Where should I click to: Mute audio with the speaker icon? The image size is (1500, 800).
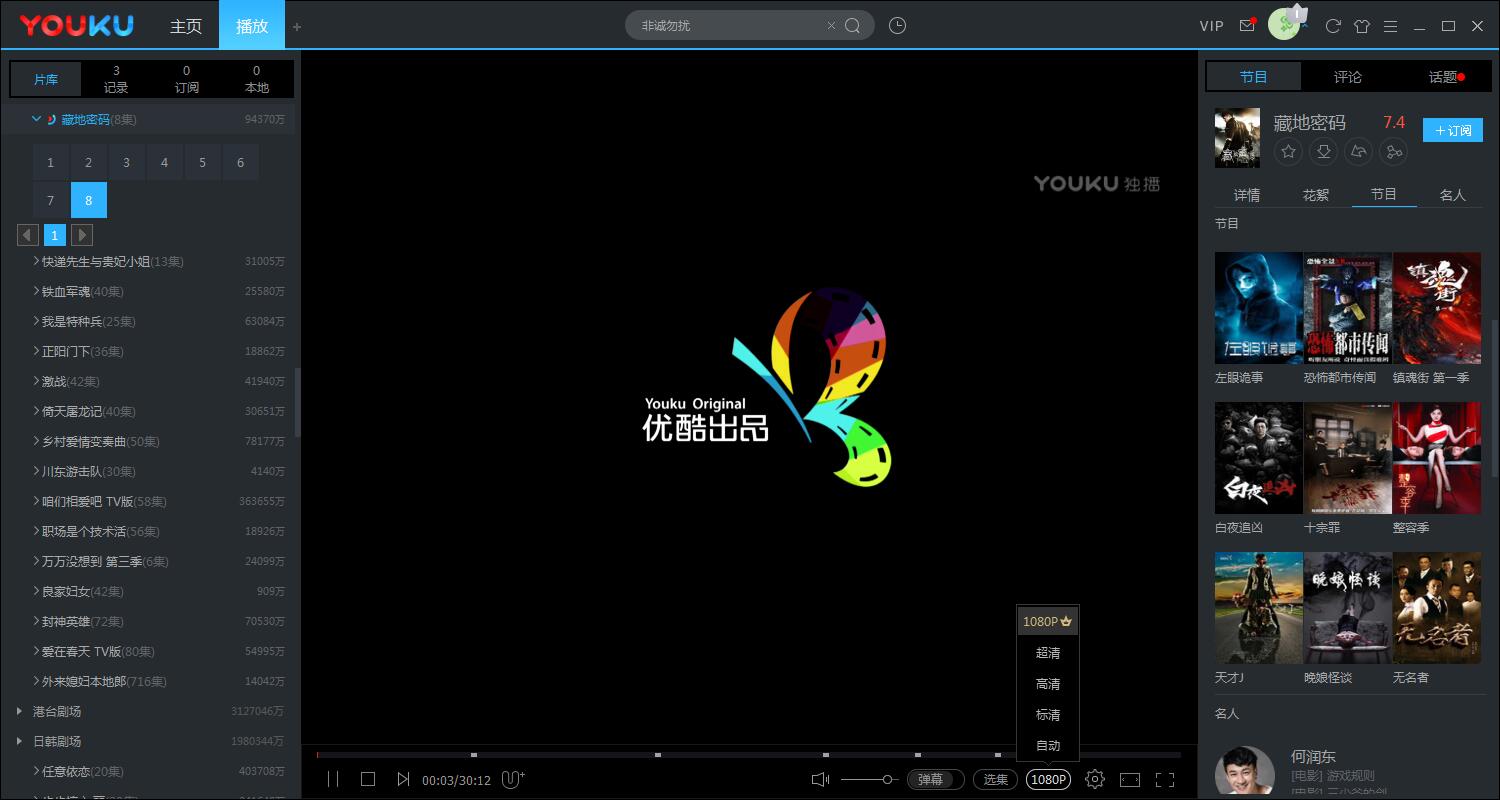[820, 779]
